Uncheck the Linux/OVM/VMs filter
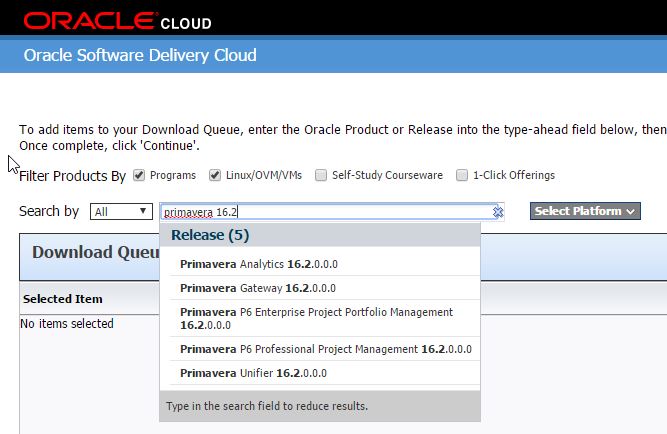This screenshot has width=667, height=434. click(x=215, y=175)
